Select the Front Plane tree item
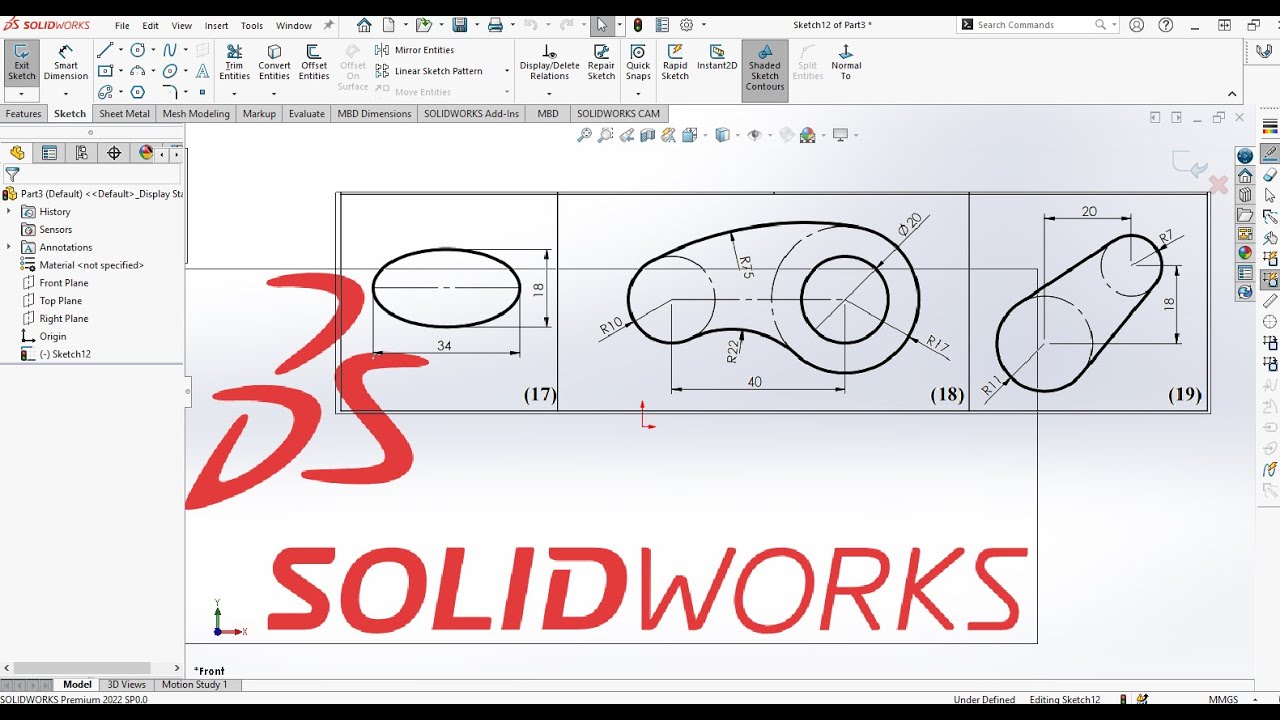 click(56, 283)
